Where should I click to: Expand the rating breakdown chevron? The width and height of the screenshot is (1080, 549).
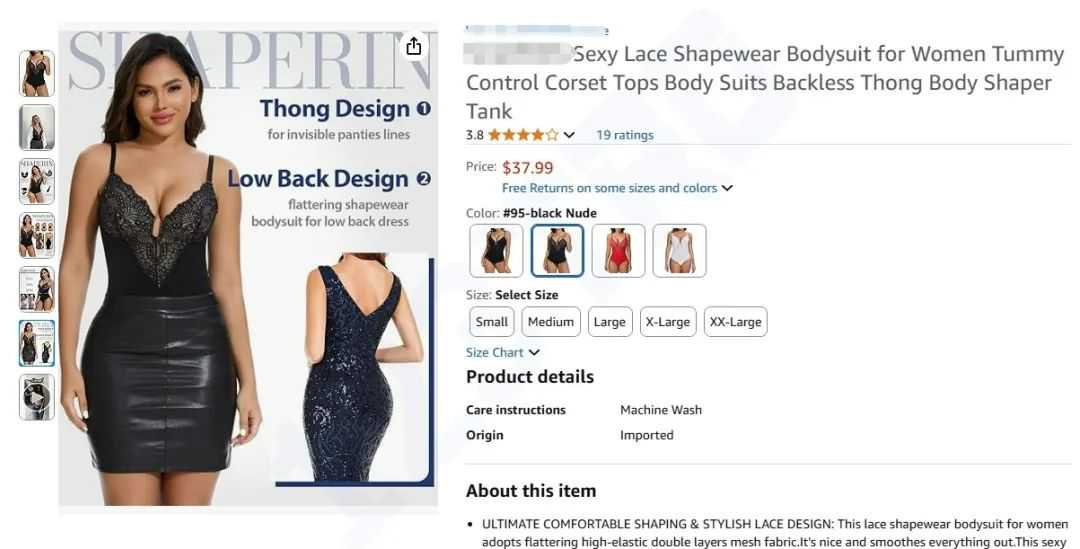[x=569, y=135]
